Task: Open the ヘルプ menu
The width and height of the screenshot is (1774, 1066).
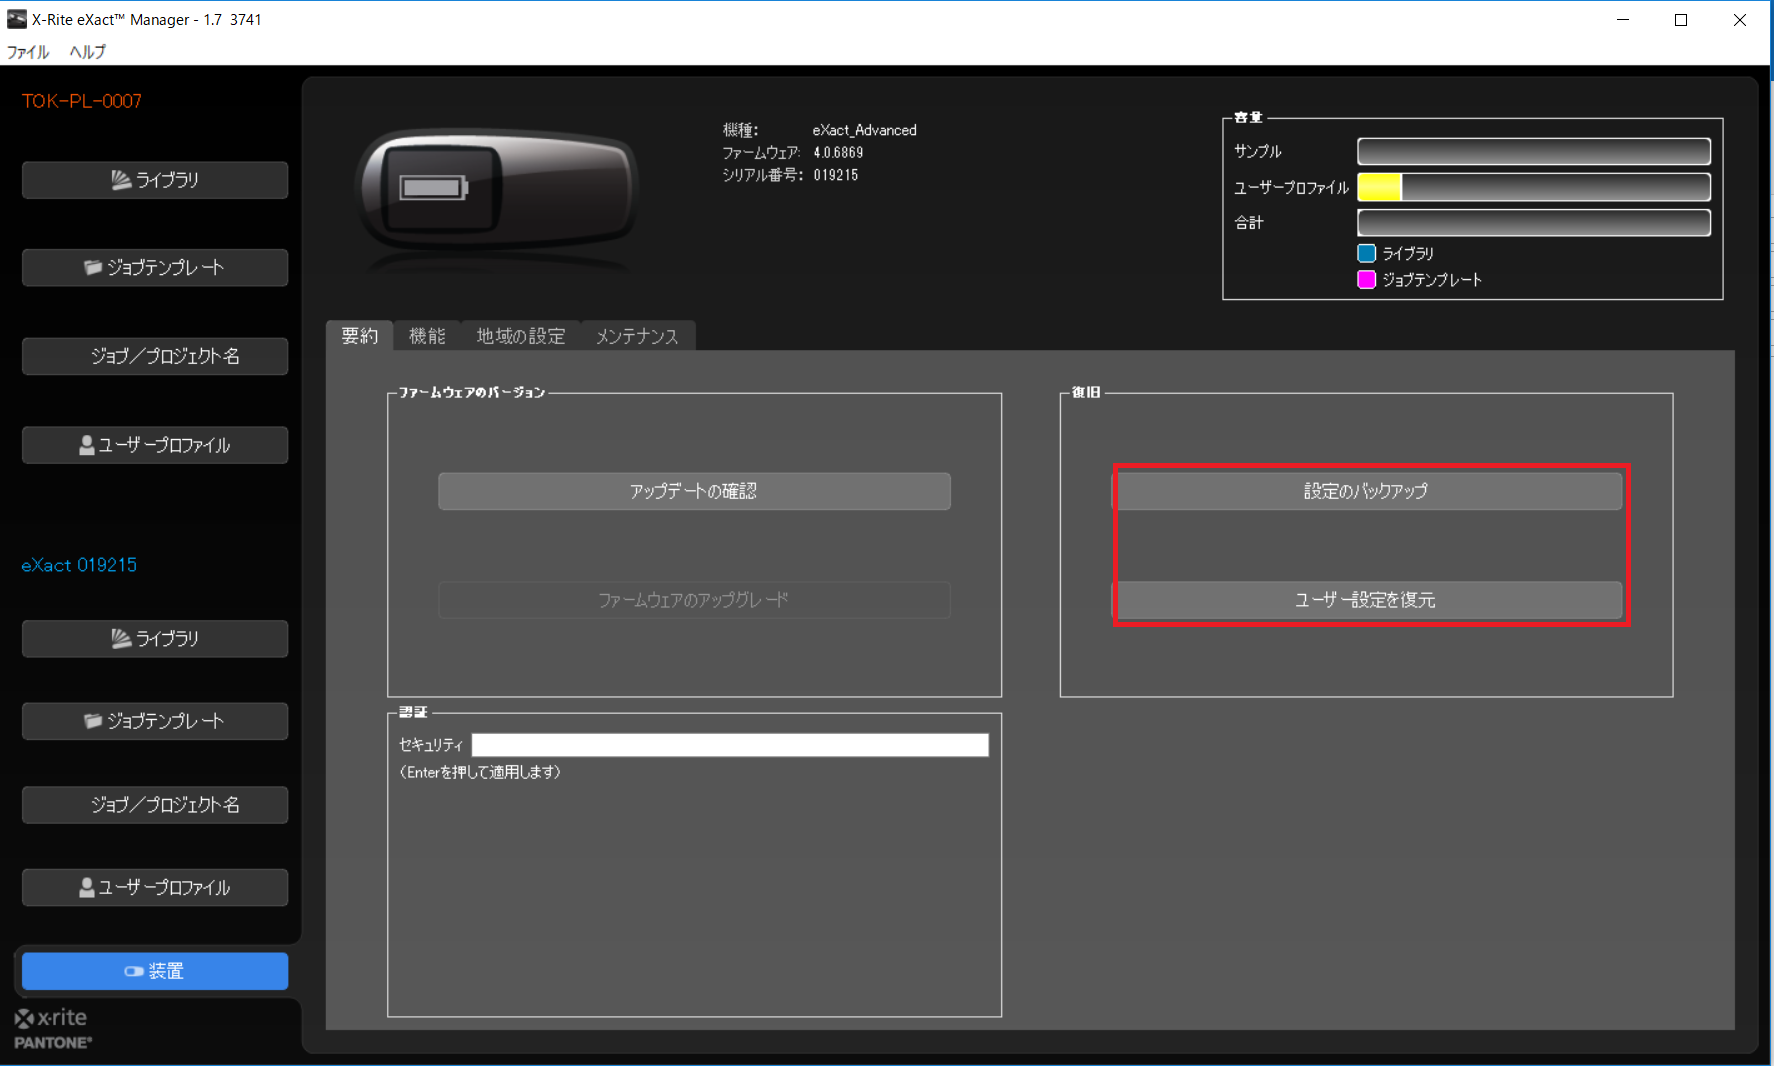Action: click(x=88, y=52)
